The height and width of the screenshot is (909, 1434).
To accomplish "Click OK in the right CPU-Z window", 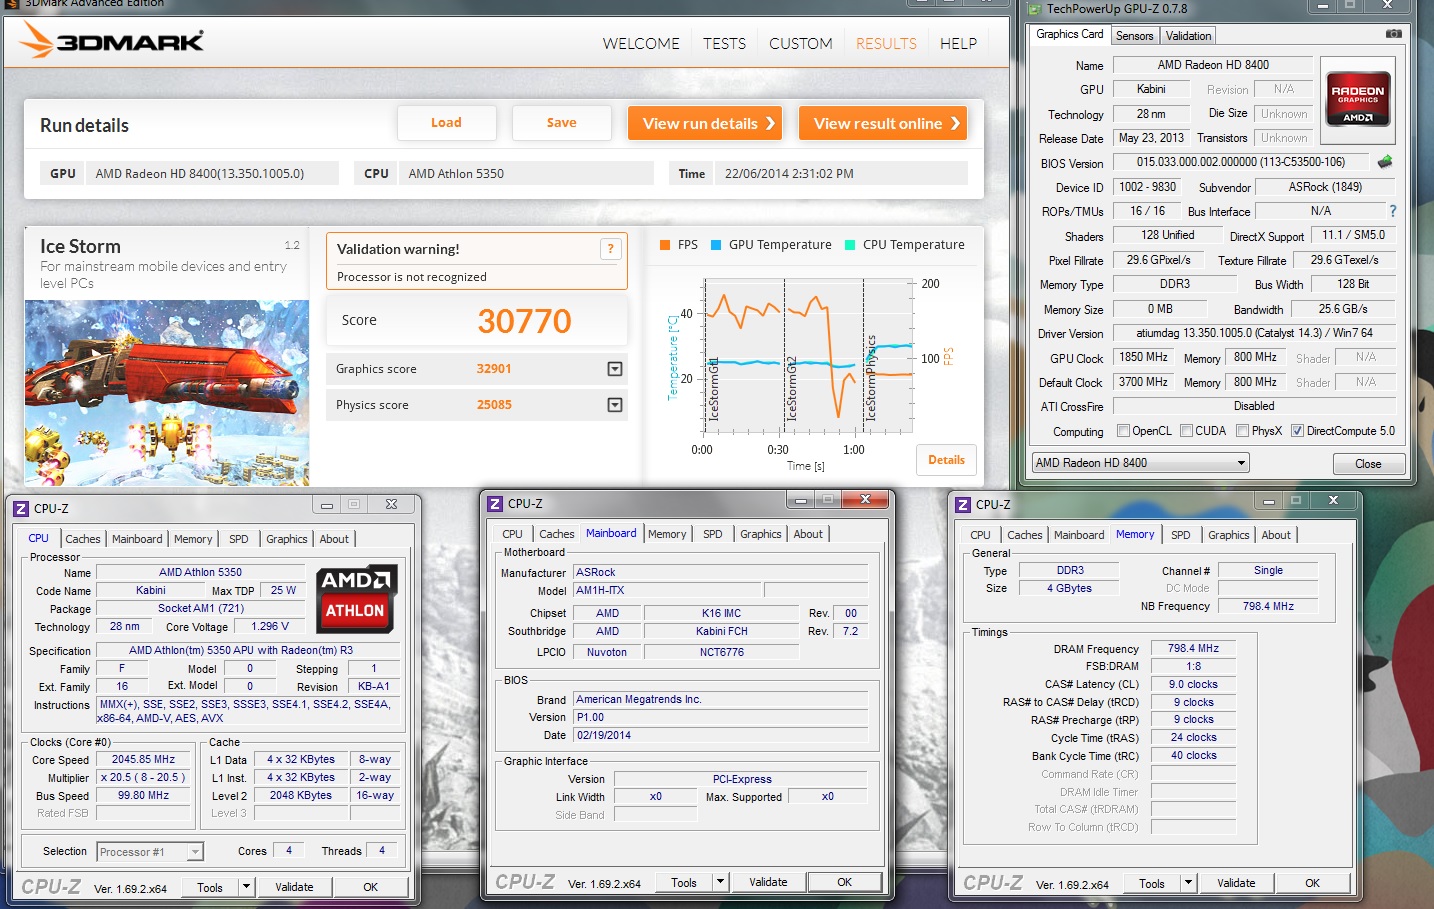I will point(1312,883).
